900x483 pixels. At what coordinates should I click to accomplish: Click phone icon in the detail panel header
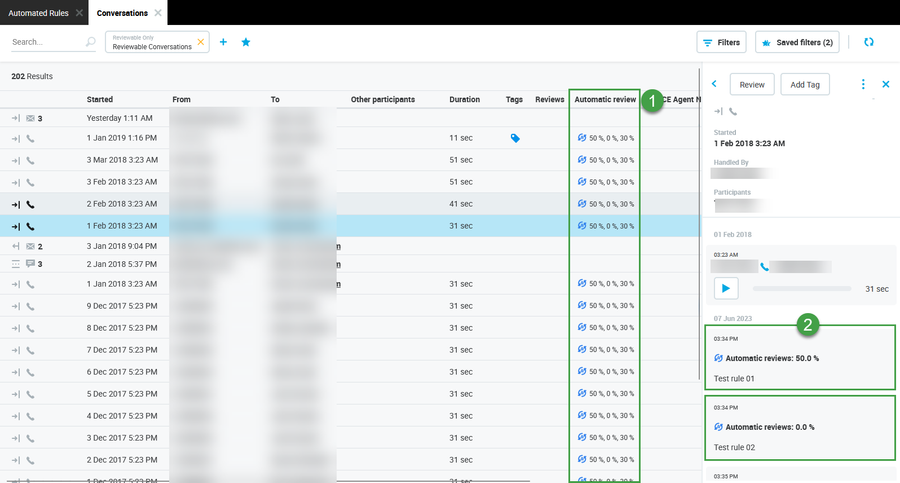pyautogui.click(x=733, y=111)
